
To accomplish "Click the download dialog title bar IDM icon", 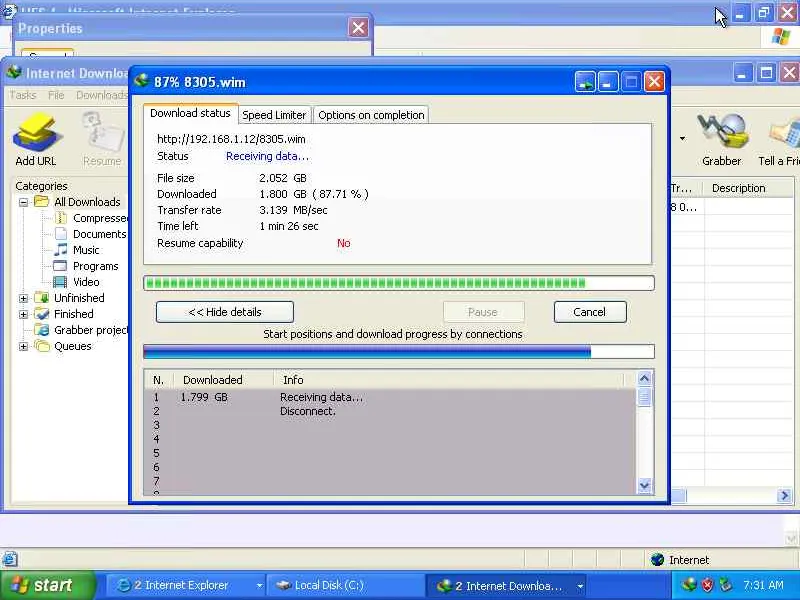I will point(141,81).
